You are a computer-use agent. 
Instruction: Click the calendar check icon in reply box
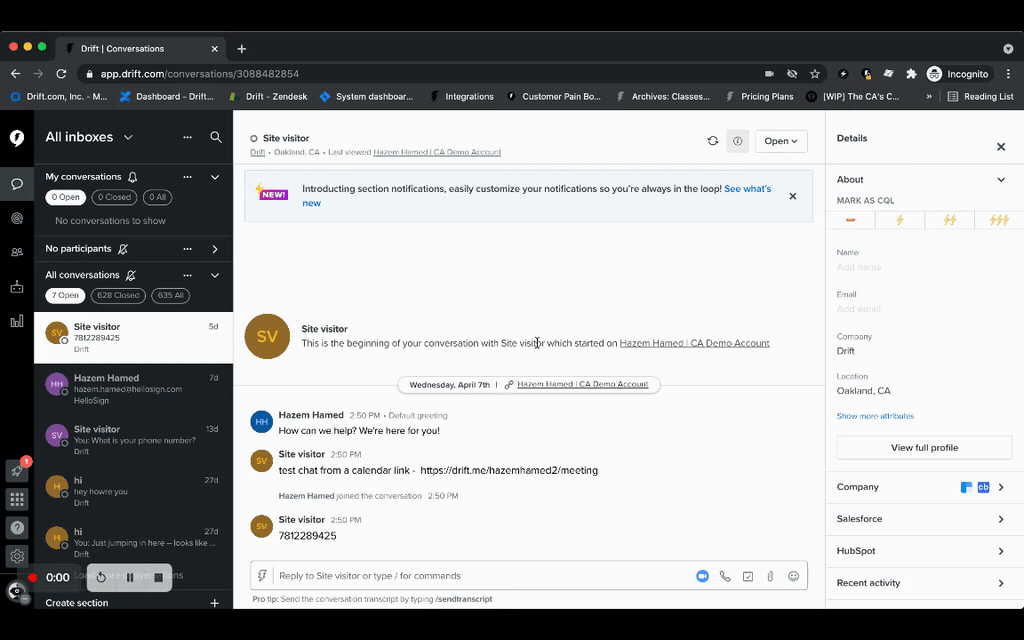pos(748,576)
